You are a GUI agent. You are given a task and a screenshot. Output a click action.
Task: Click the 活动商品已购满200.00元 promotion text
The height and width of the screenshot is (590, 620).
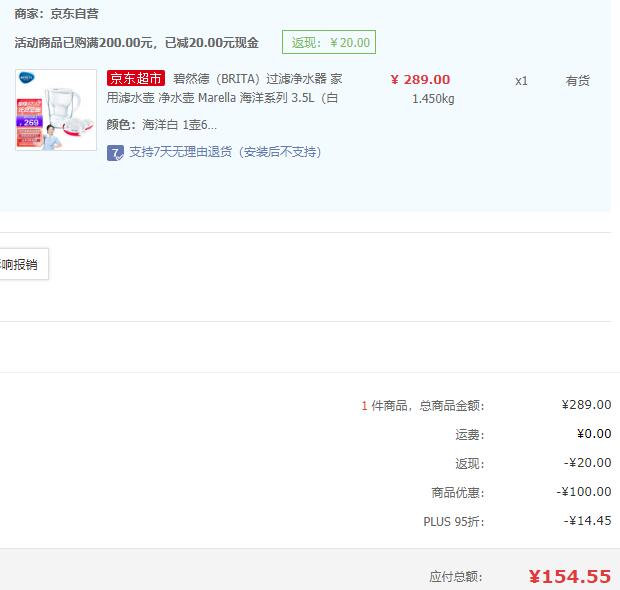(x=137, y=42)
